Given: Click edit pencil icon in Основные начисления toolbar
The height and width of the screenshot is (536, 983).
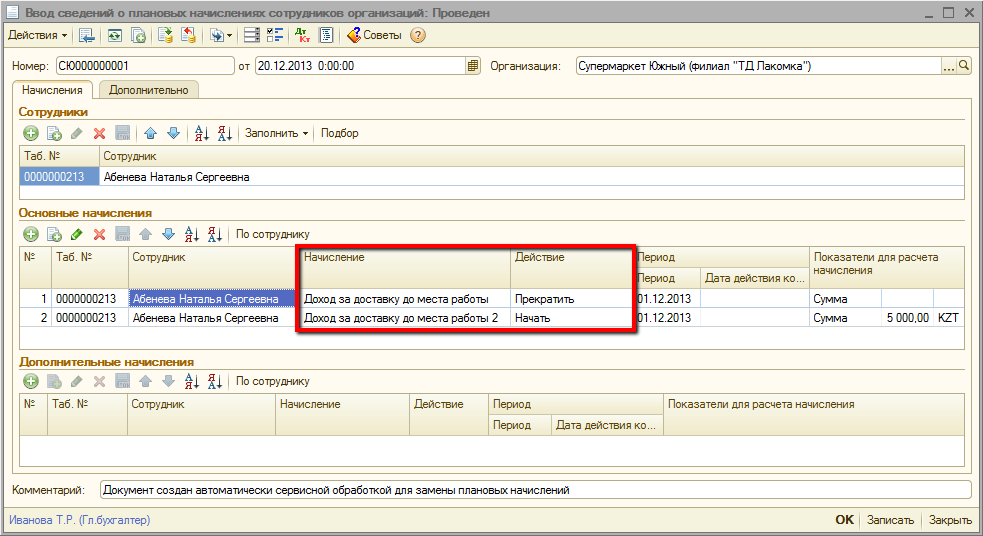Looking at the screenshot, I should [x=76, y=234].
